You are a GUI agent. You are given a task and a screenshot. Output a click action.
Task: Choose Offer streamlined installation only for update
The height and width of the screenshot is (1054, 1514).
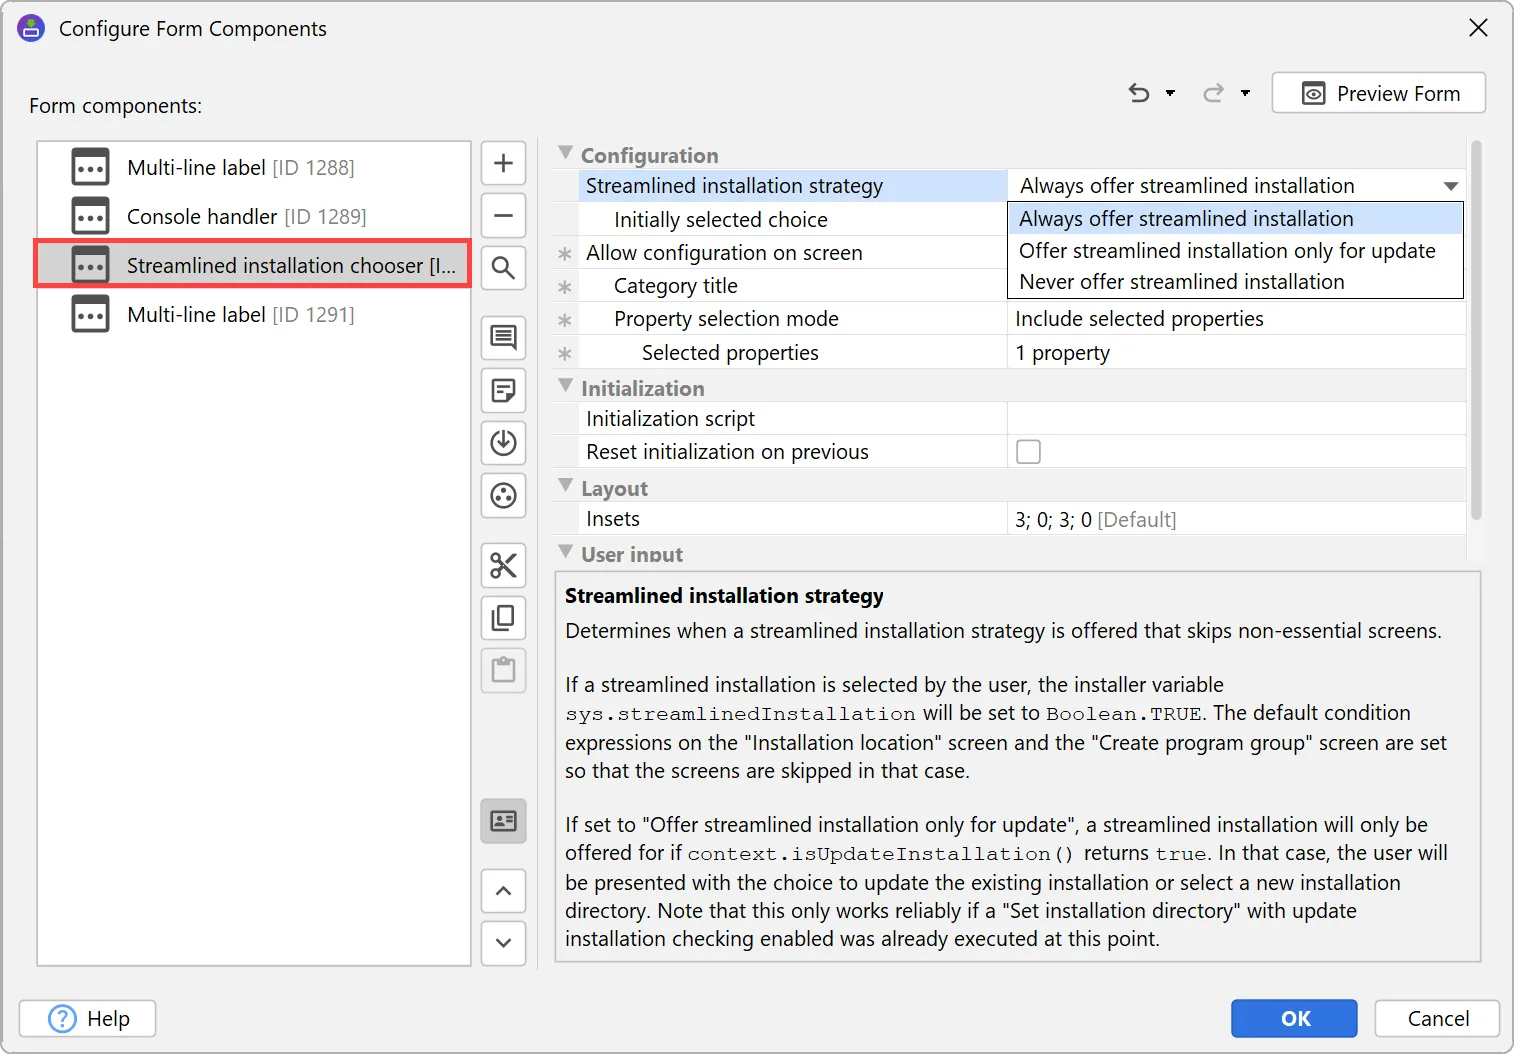tap(1226, 251)
